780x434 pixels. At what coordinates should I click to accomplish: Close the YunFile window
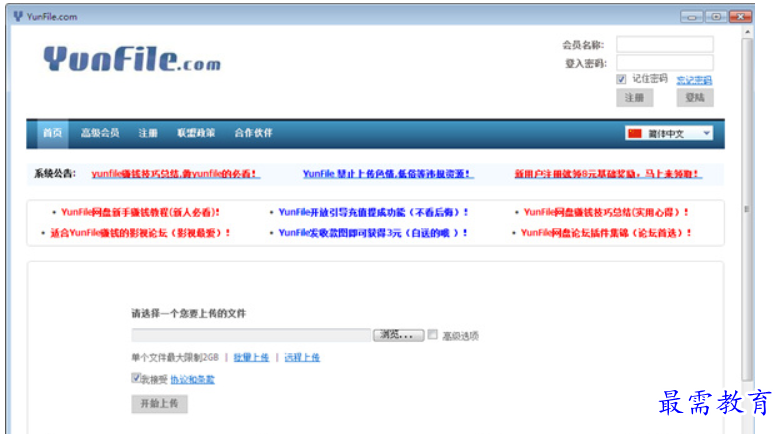(x=740, y=17)
